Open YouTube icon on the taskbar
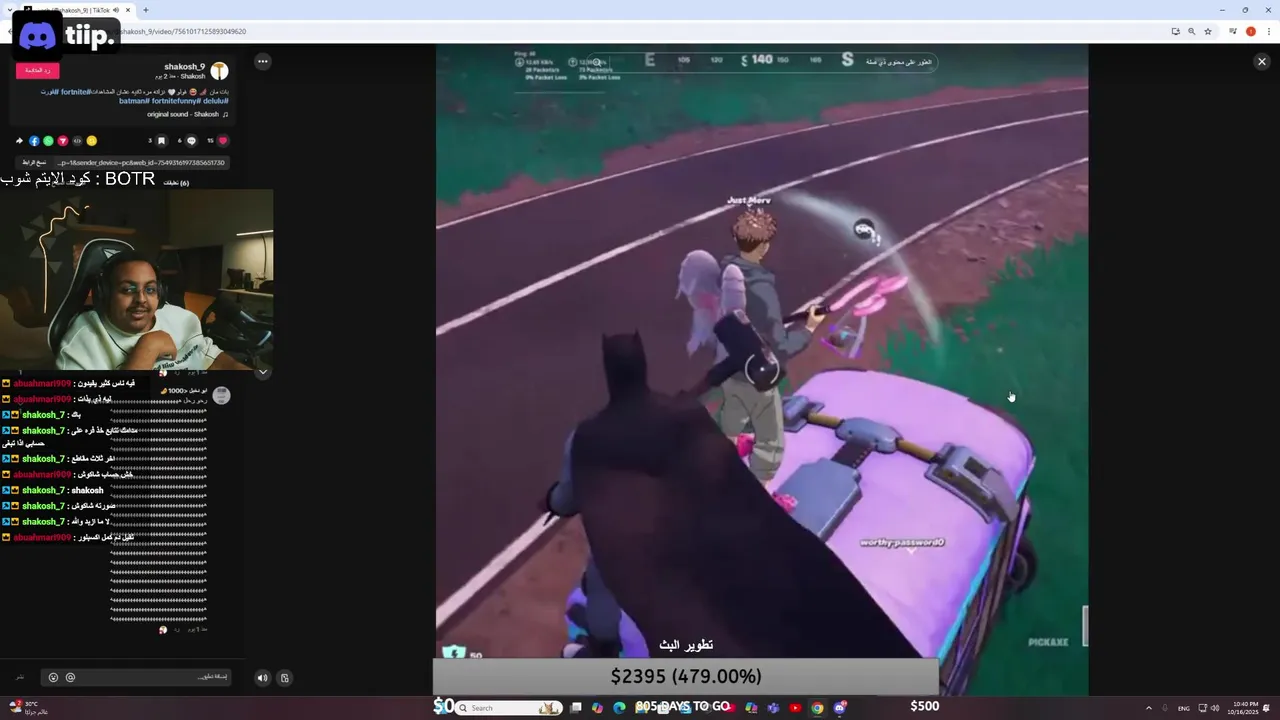 [x=795, y=708]
